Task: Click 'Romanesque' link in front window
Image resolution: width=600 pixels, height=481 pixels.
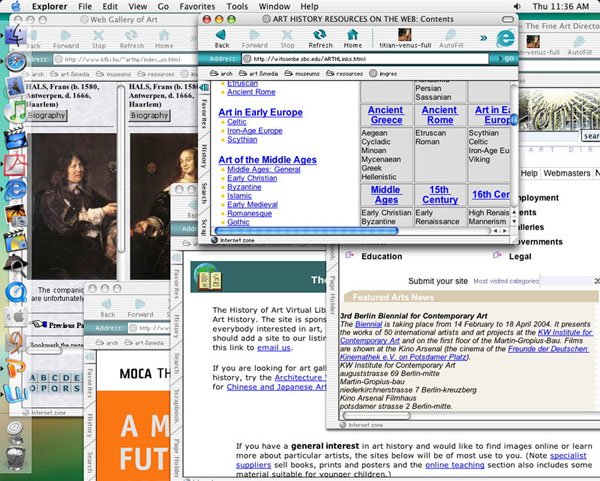Action: tap(249, 214)
